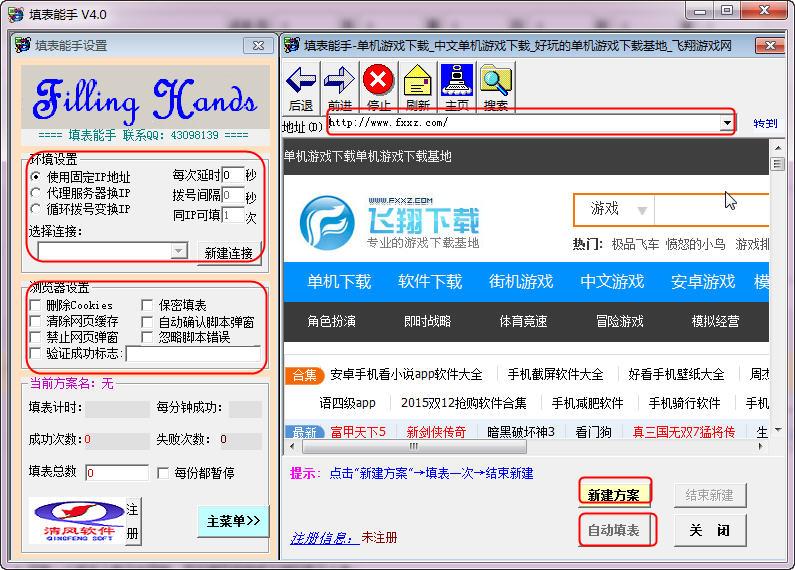The width and height of the screenshot is (795, 570).
Task: Click the 关闭 button
Action: [x=710, y=530]
